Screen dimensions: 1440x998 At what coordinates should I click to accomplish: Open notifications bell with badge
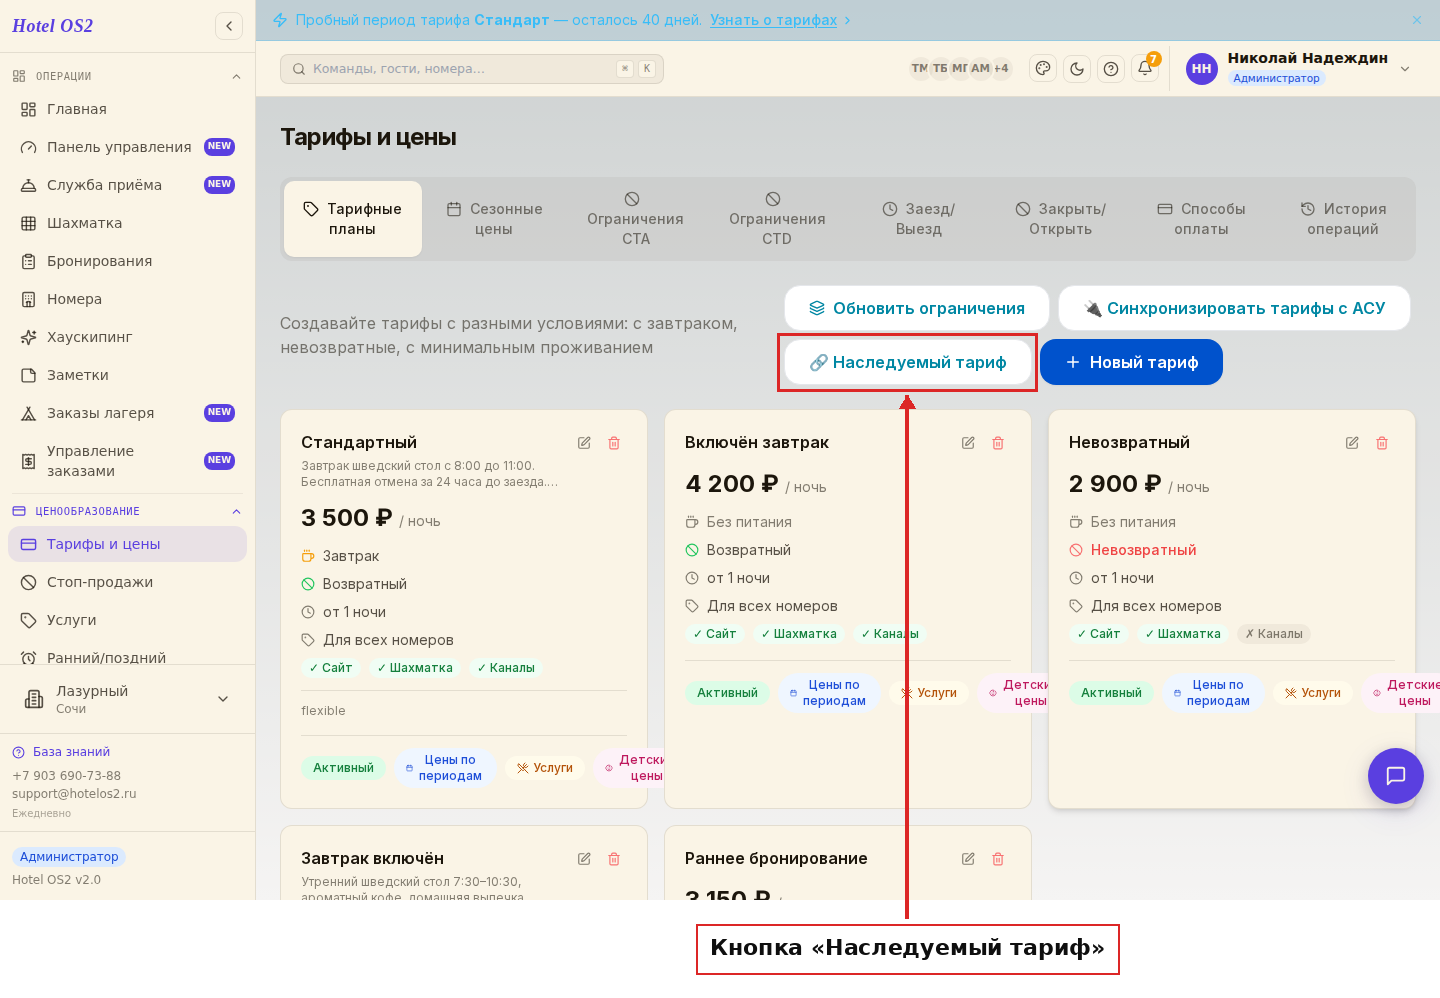pyautogui.click(x=1145, y=69)
